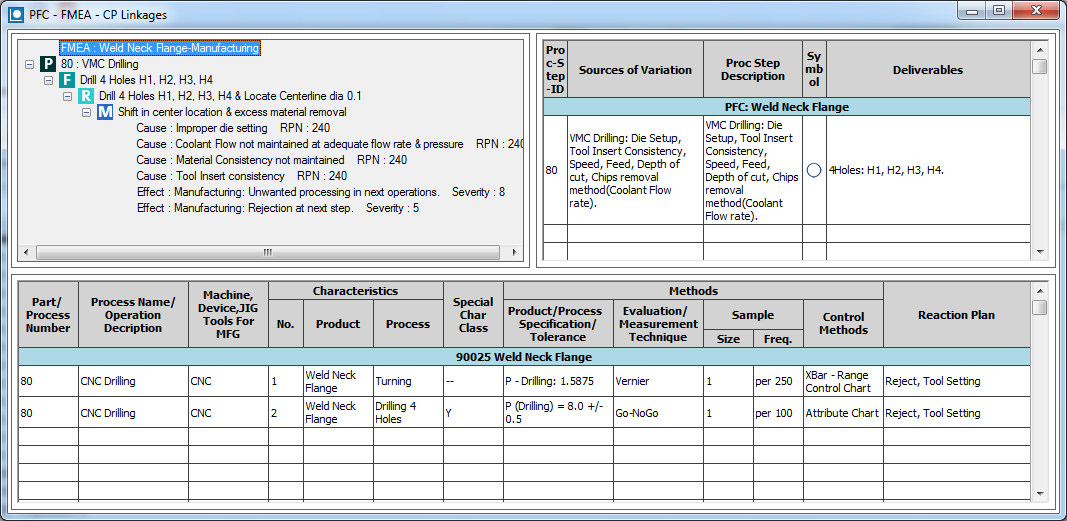Viewport: 1067px width, 521px height.
Task: Collapse the Shift in center location node
Action: pos(87,113)
